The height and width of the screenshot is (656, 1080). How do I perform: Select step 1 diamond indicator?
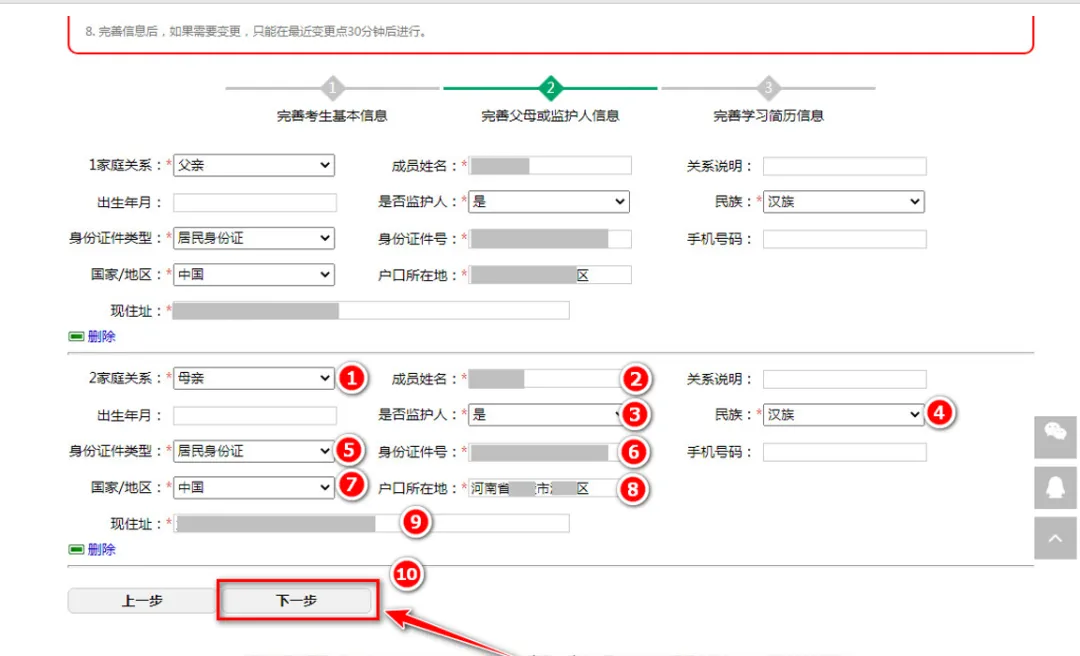tap(332, 88)
